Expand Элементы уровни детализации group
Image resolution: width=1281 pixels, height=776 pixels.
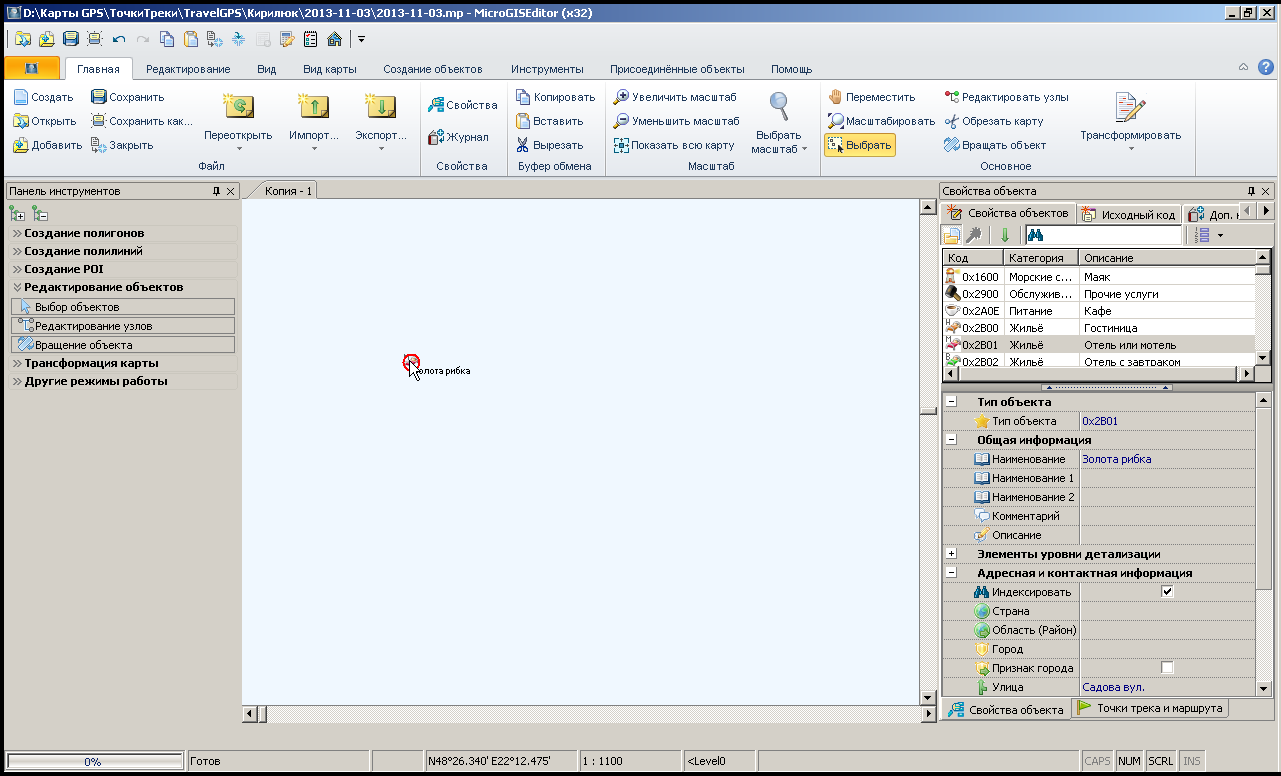tap(952, 554)
